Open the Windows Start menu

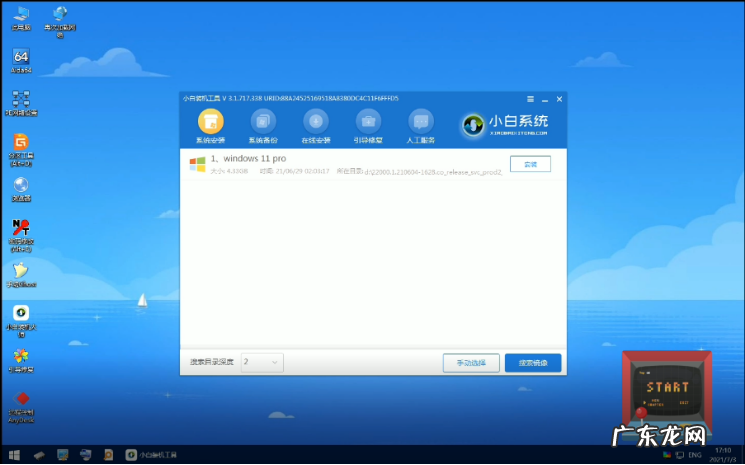[x=14, y=455]
